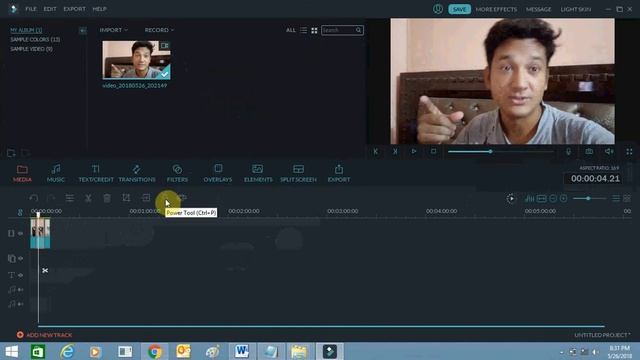Open the Music library tab
This screenshot has width=640, height=360.
tap(56, 173)
